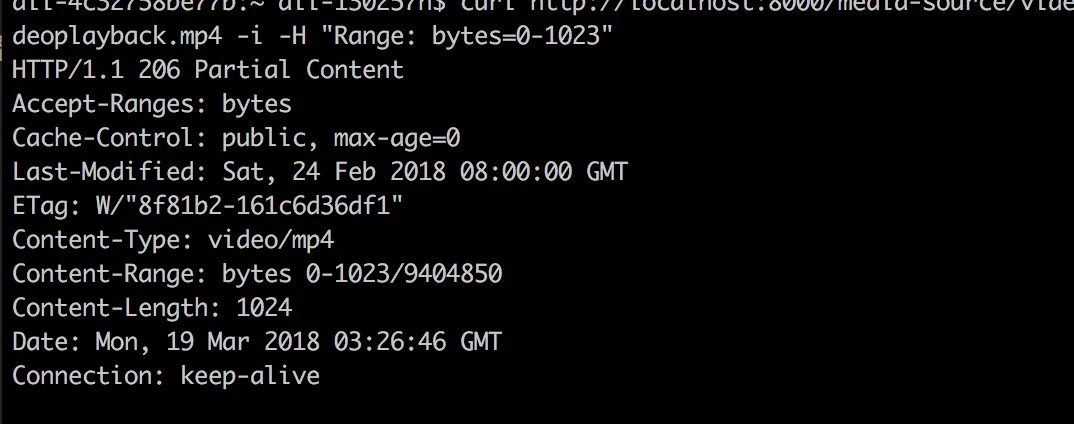Click the Content-Type header label
1074x424 pixels.
pos(103,240)
